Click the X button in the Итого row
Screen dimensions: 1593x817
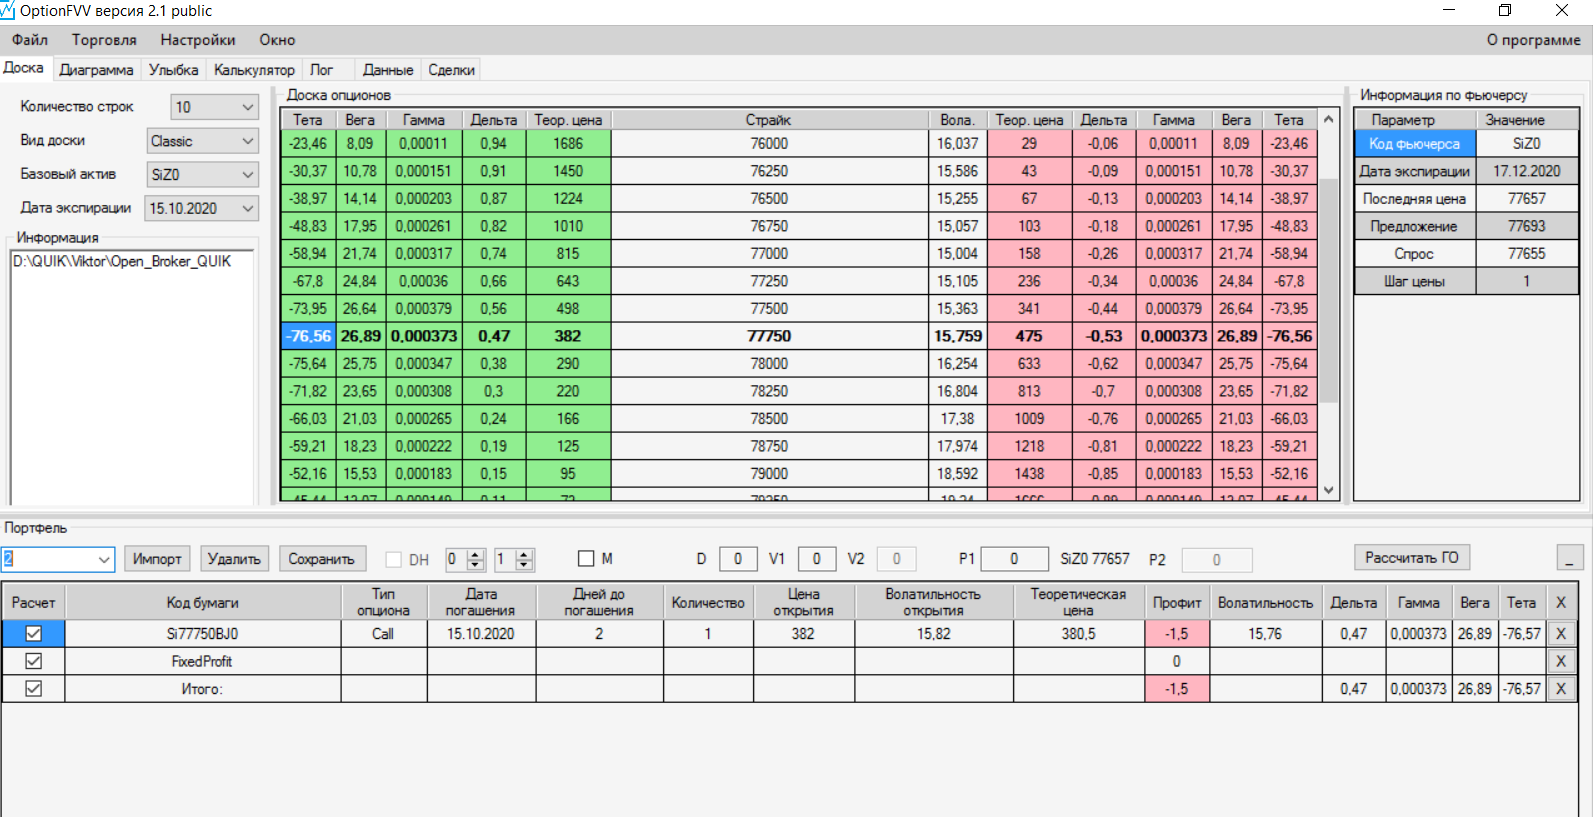click(1560, 689)
